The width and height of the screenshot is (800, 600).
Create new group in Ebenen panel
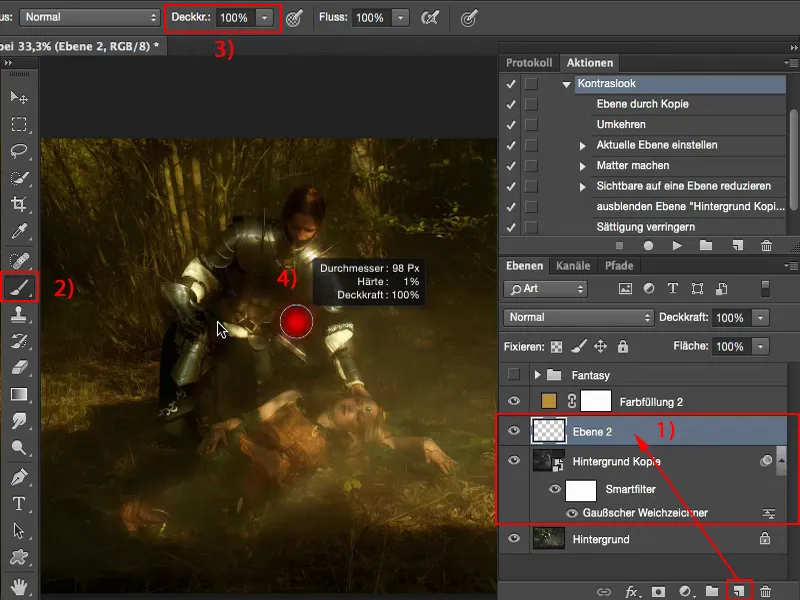pos(712,591)
